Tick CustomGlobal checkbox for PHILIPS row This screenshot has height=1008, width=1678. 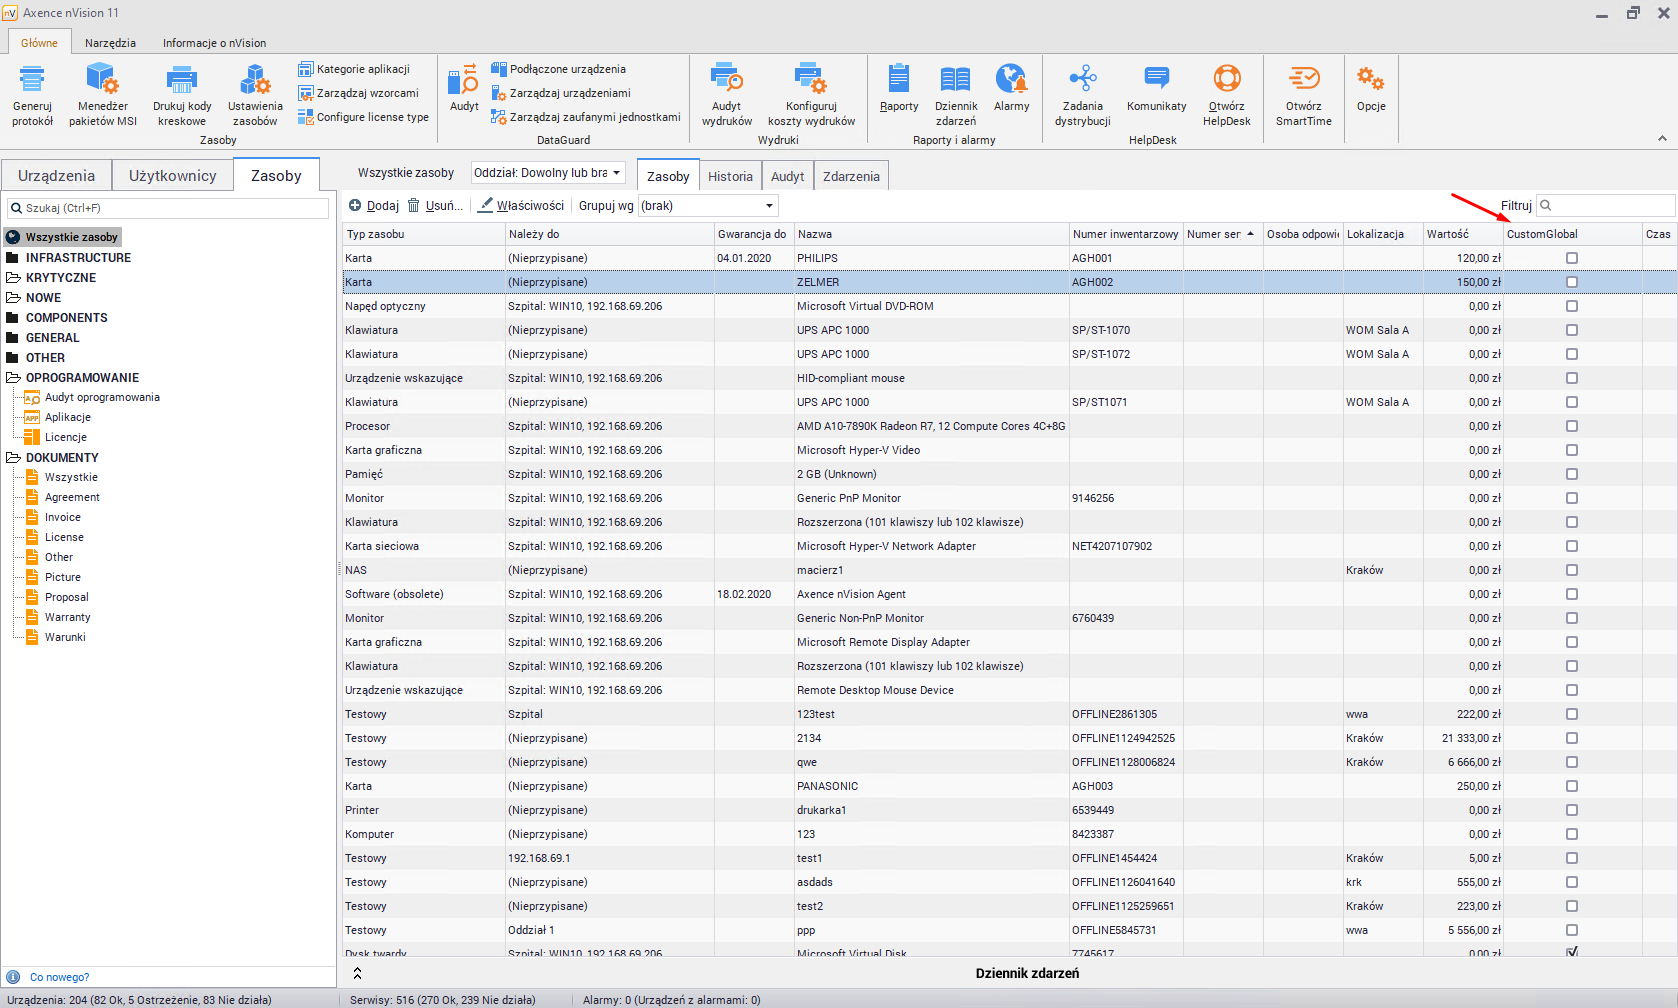point(1572,258)
